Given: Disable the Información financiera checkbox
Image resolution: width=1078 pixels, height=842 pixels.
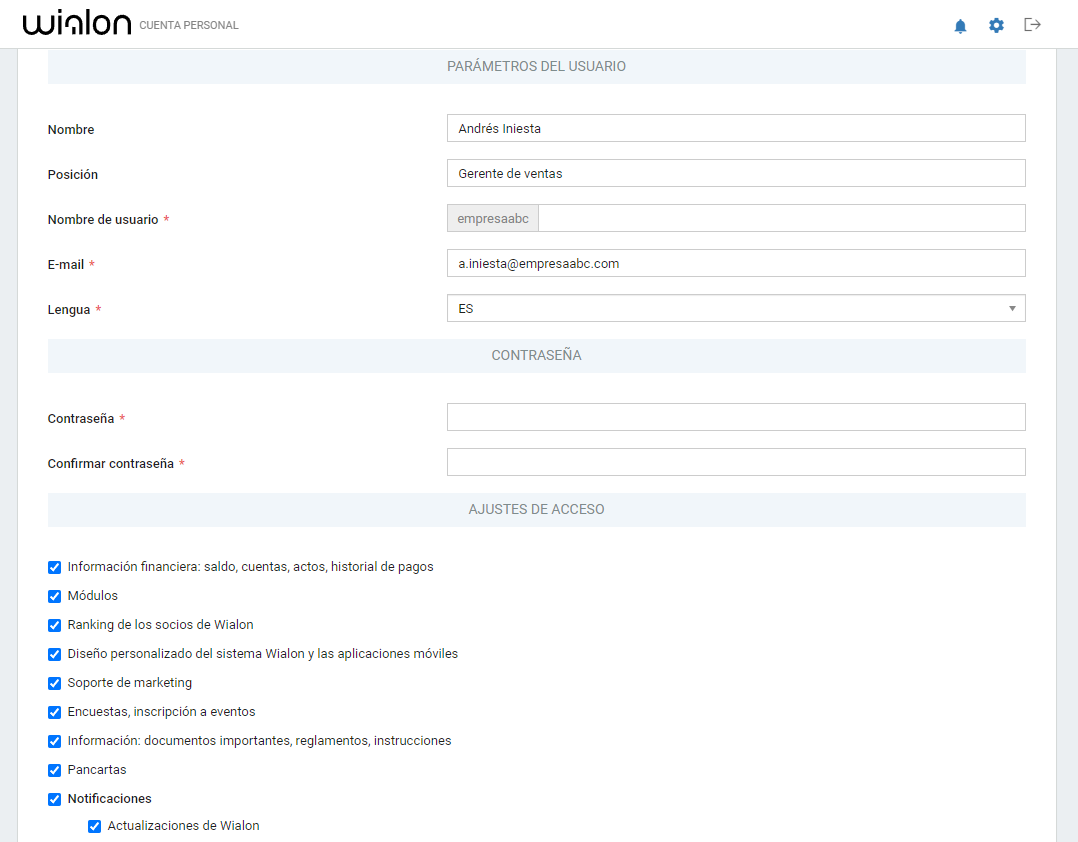Looking at the screenshot, I should coord(54,567).
